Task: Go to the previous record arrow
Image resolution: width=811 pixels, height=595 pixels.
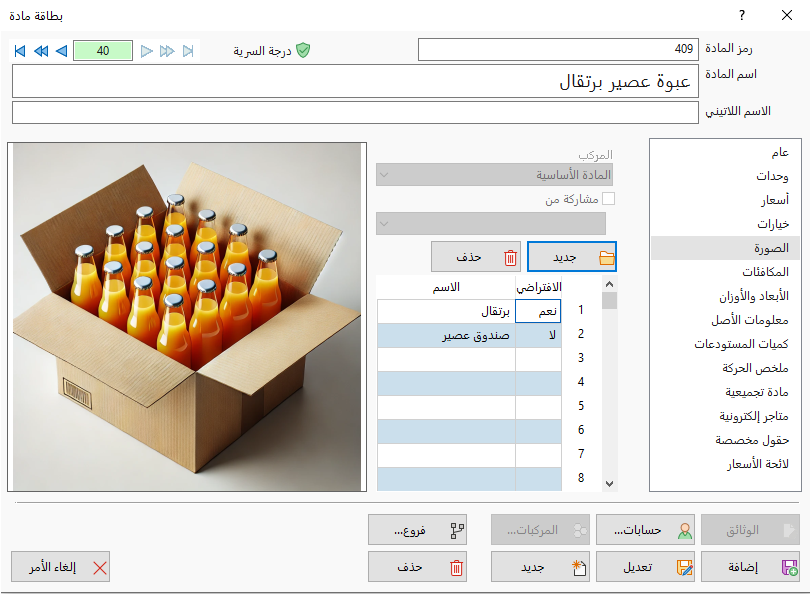Action: coord(62,51)
